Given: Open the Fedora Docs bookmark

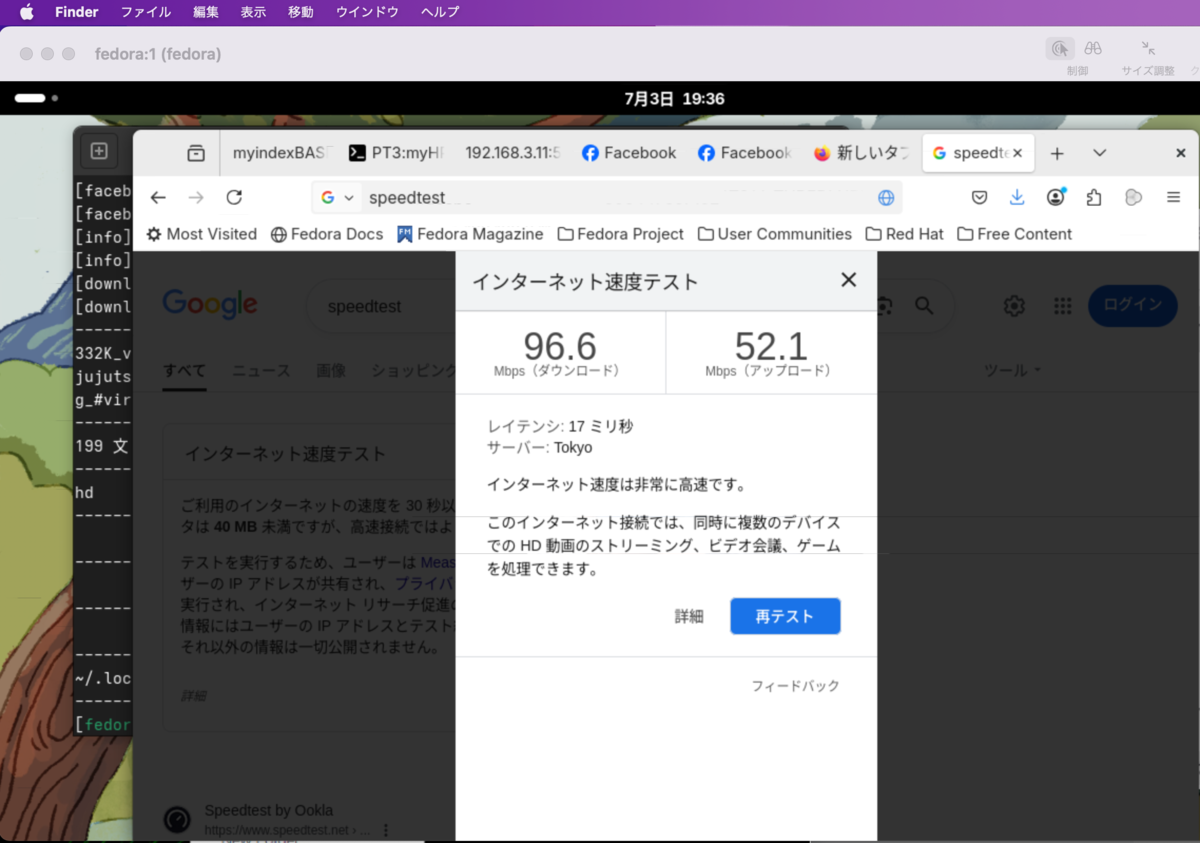Looking at the screenshot, I should pyautogui.click(x=326, y=234).
